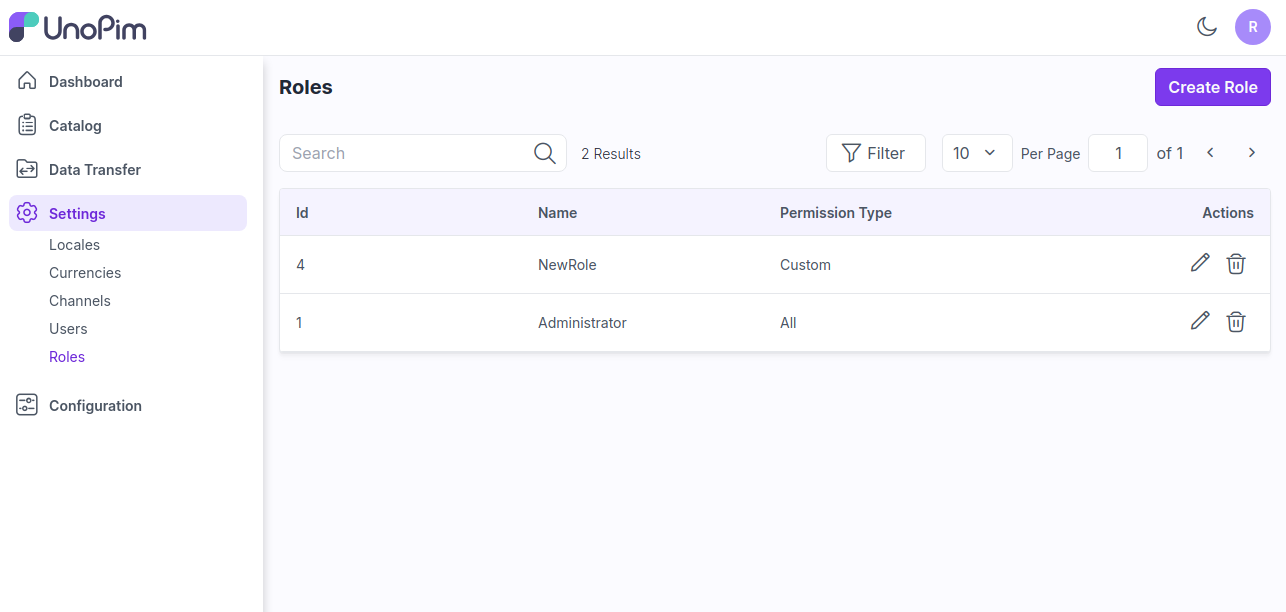Go to next page arrow

coord(1251,153)
